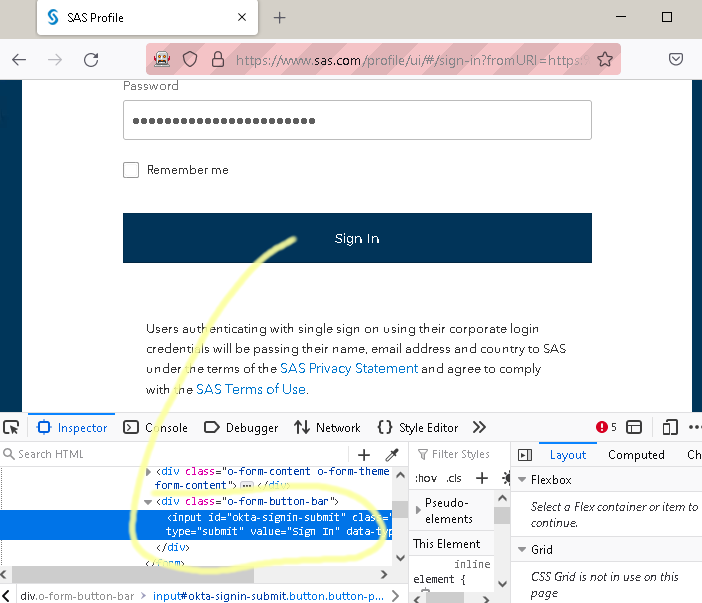Collapse the Flexbox section
The height and width of the screenshot is (603, 702).
[522, 479]
